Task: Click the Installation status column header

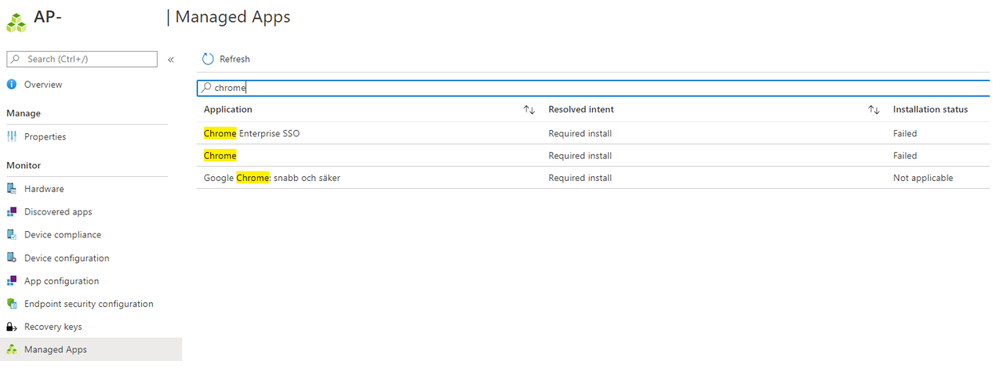Action: pos(930,110)
